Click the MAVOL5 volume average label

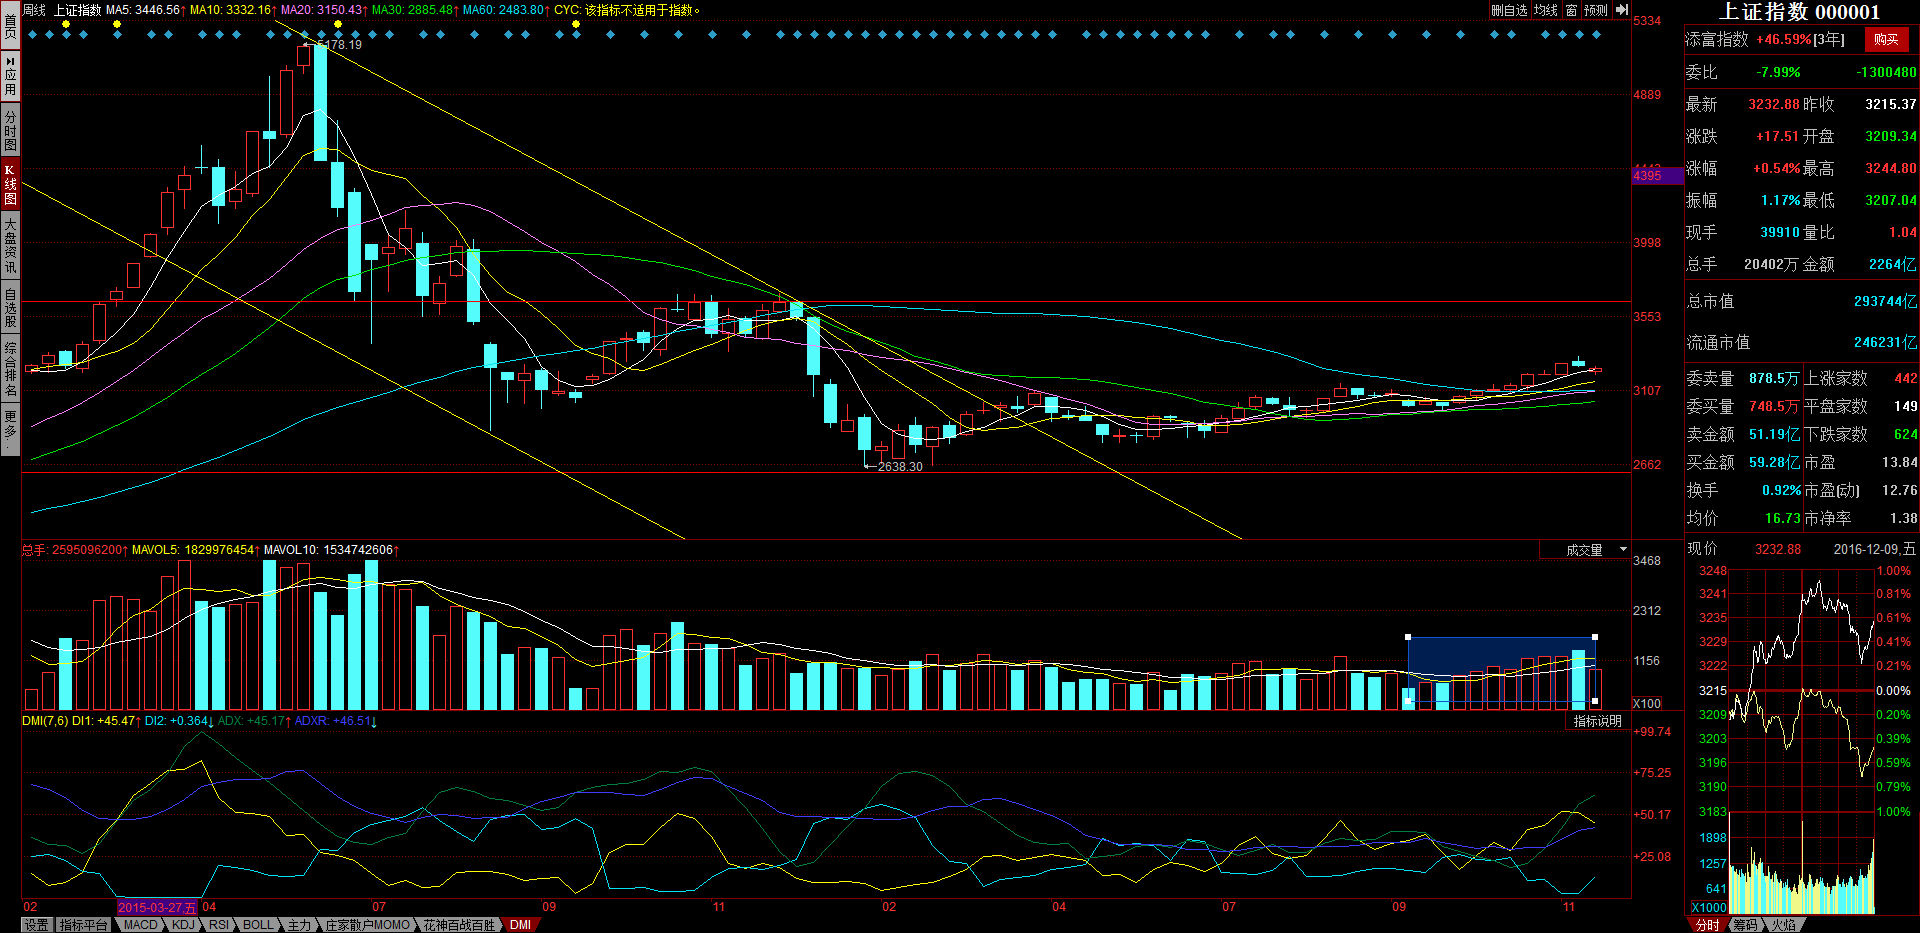pyautogui.click(x=196, y=550)
